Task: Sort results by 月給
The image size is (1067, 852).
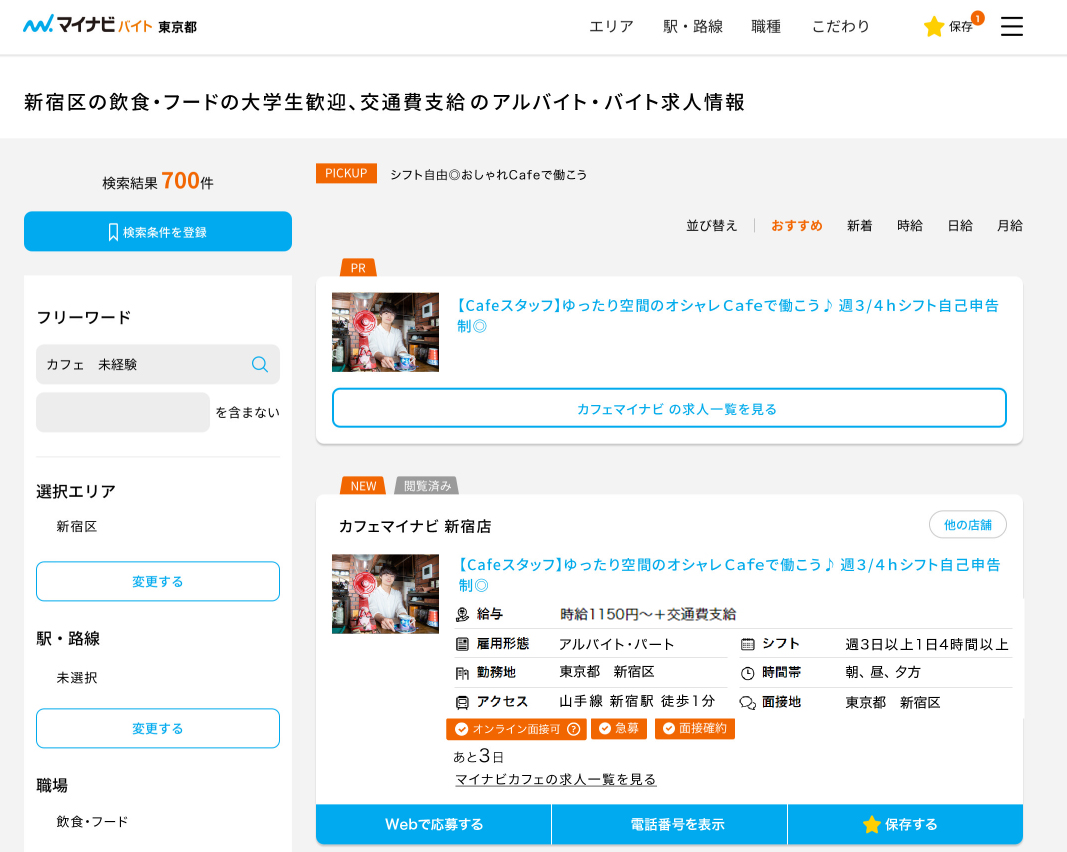Action: 1009,225
